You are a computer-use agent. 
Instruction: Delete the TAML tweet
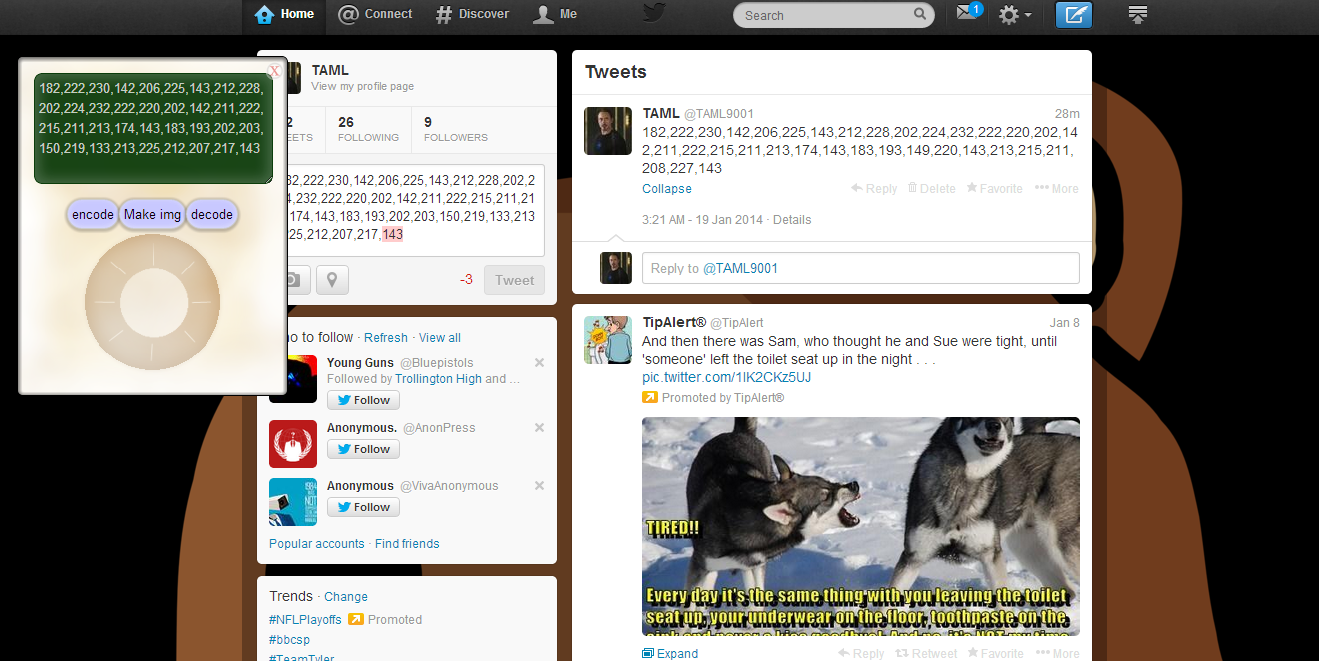[x=932, y=188]
